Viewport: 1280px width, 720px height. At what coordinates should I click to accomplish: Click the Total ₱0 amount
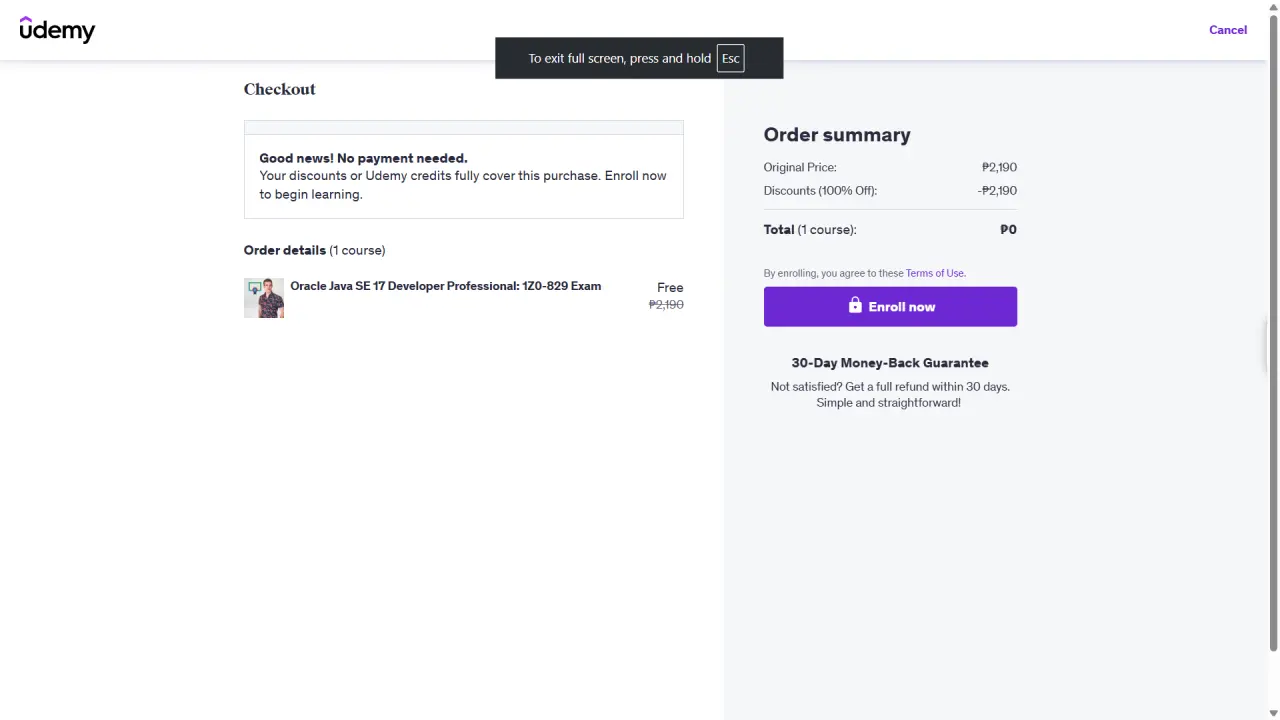tap(1008, 229)
